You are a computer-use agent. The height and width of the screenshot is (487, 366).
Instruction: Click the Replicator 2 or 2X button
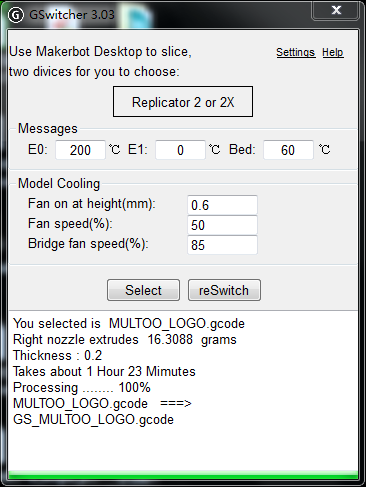(x=183, y=102)
